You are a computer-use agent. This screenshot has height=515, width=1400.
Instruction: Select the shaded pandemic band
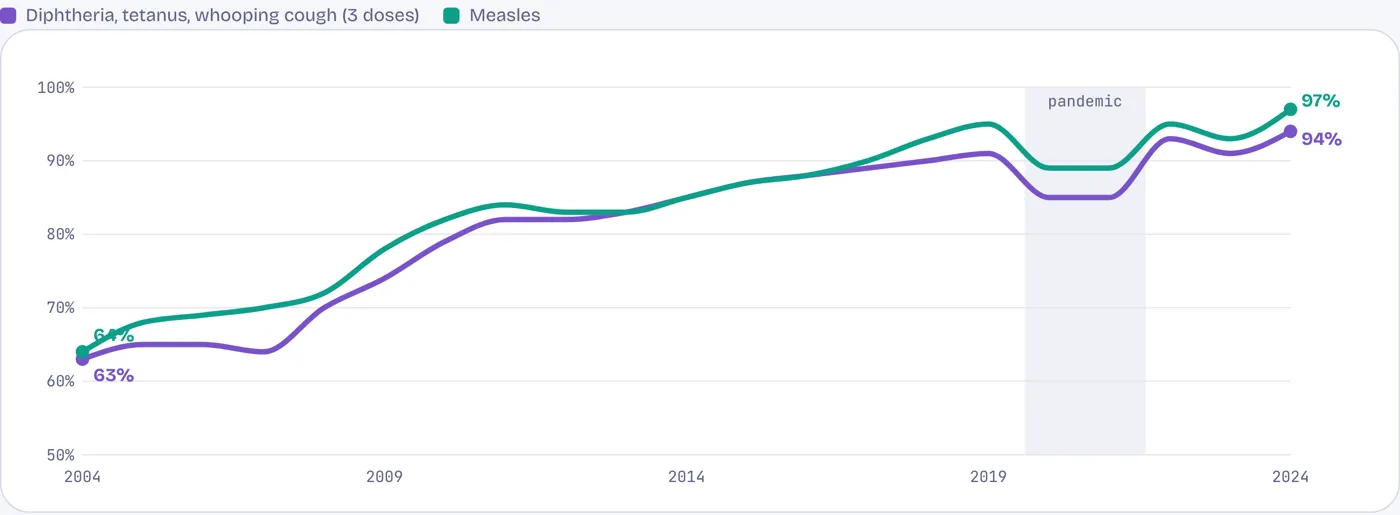click(1085, 271)
